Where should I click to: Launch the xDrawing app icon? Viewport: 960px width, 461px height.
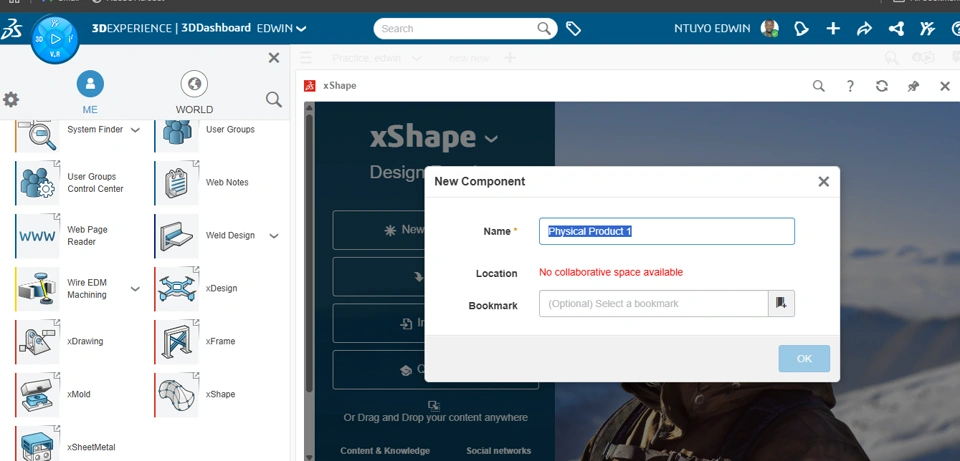(x=37, y=342)
